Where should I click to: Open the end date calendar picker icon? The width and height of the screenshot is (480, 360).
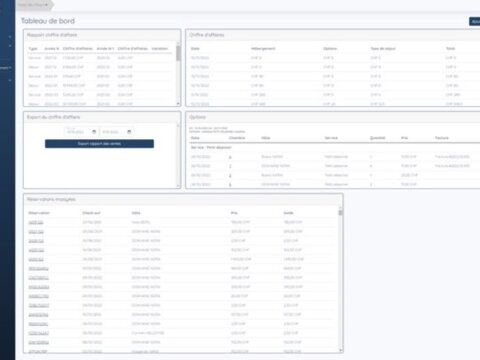click(x=129, y=132)
